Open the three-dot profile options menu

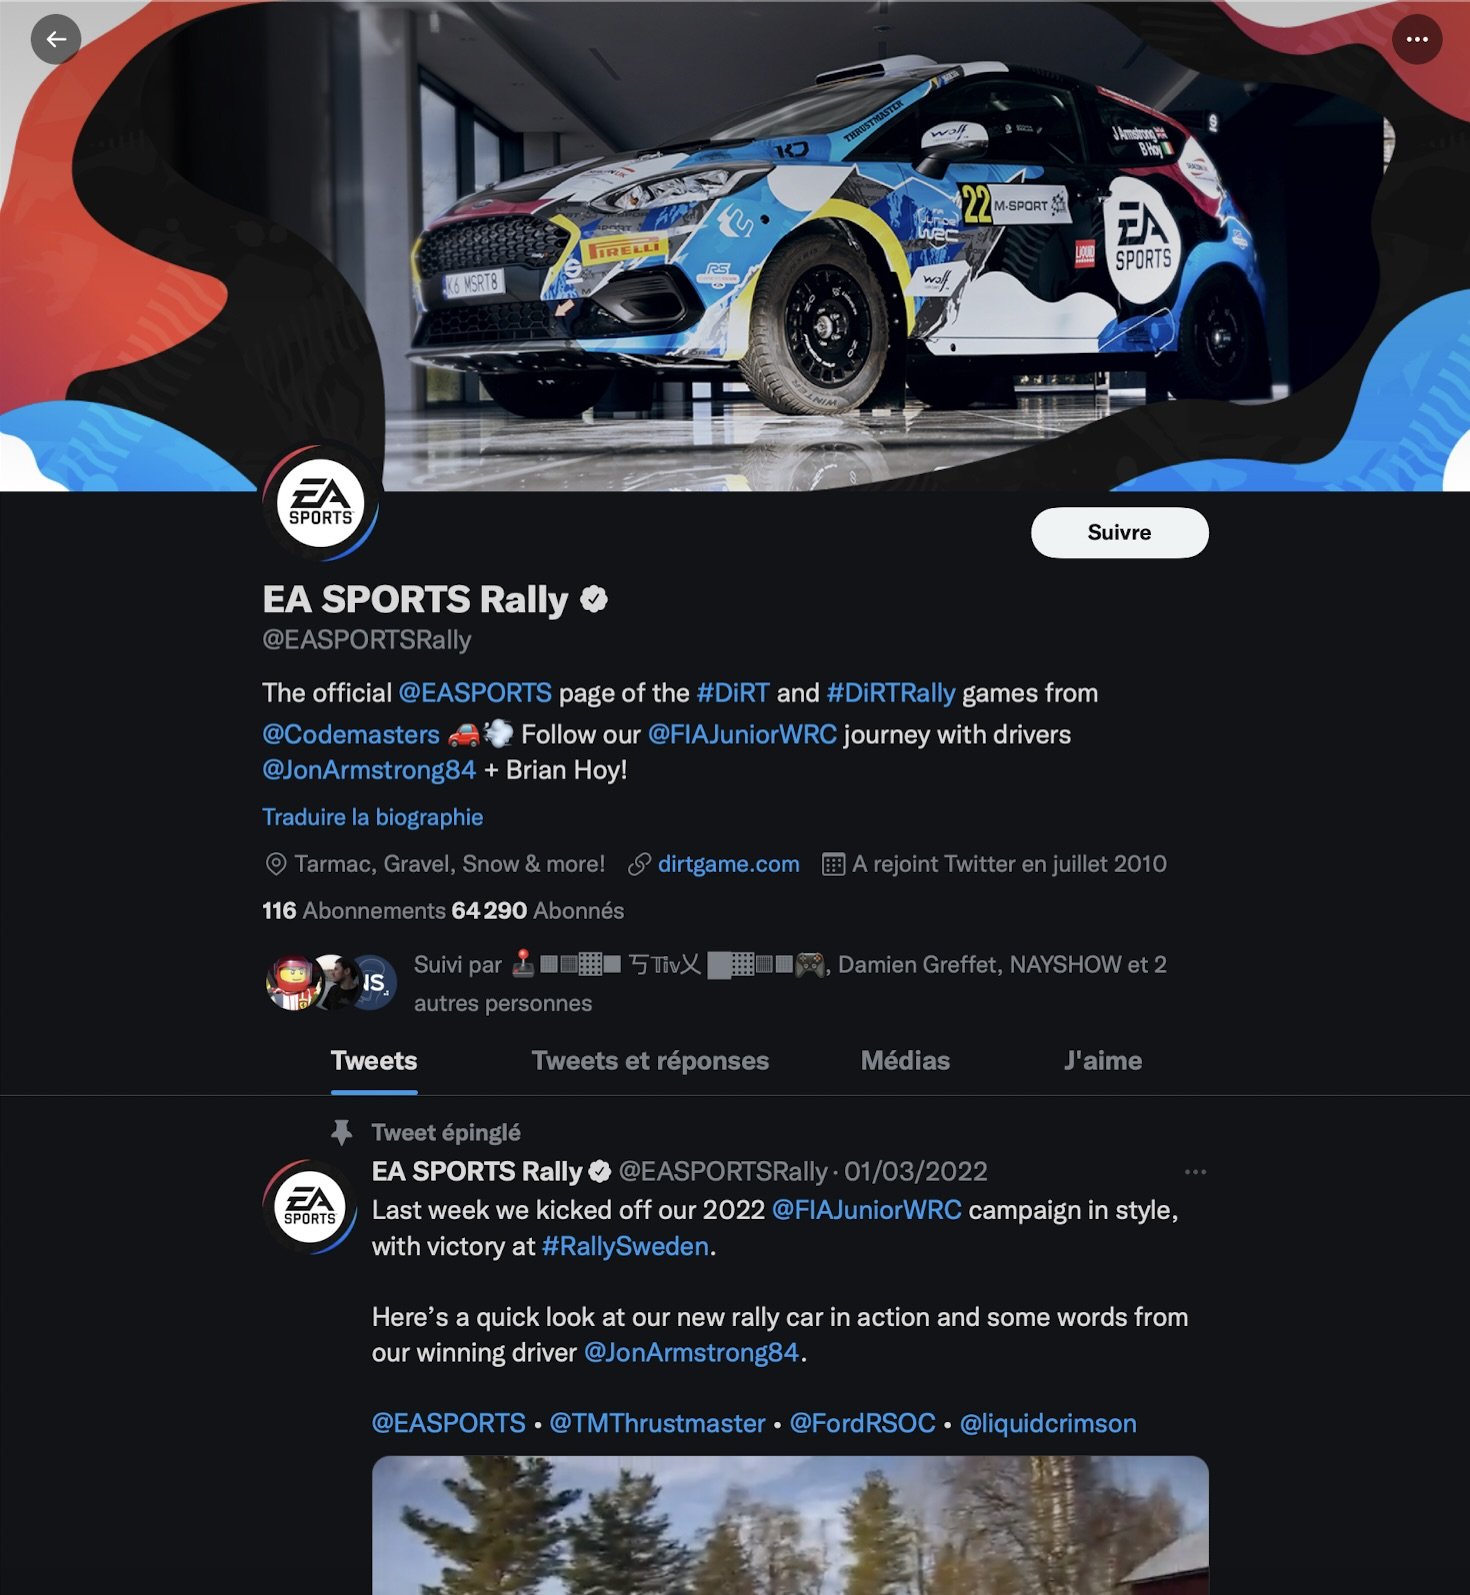tap(1417, 40)
